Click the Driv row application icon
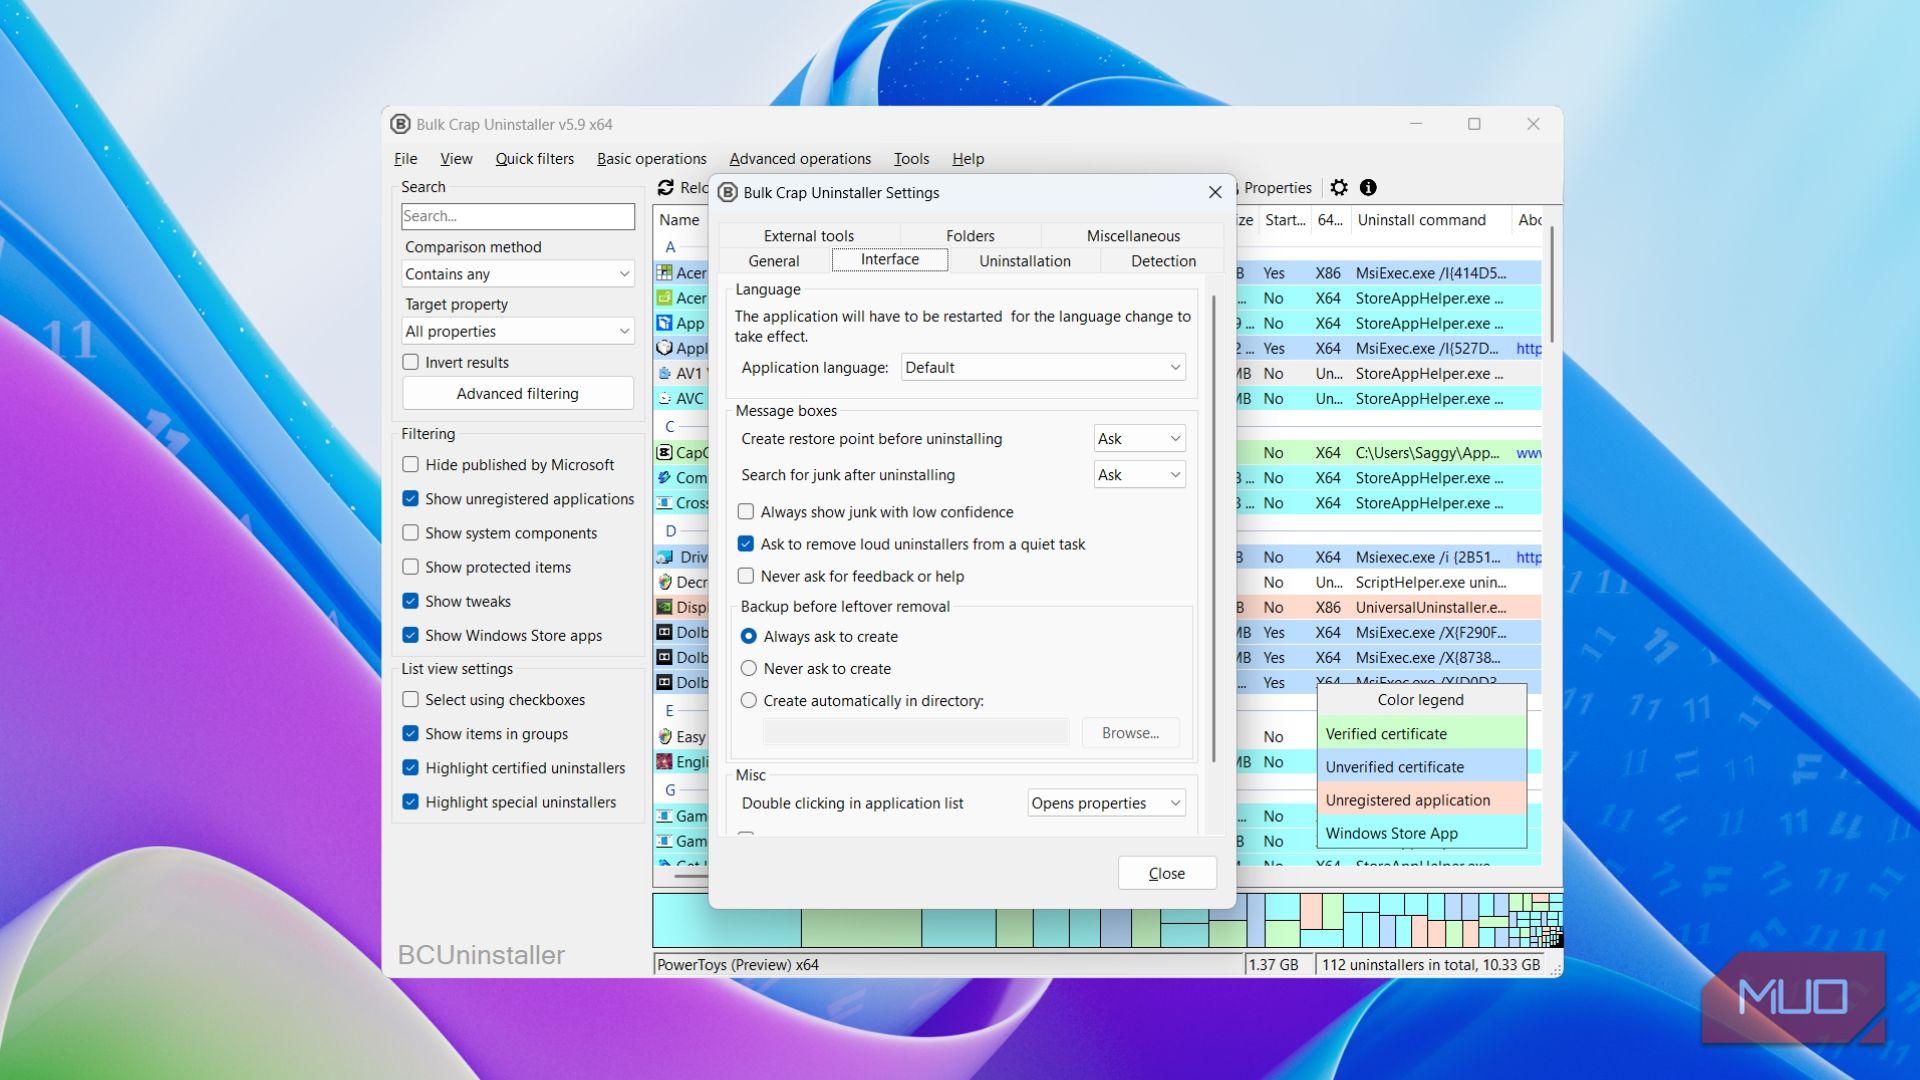1920x1080 pixels. [x=664, y=557]
